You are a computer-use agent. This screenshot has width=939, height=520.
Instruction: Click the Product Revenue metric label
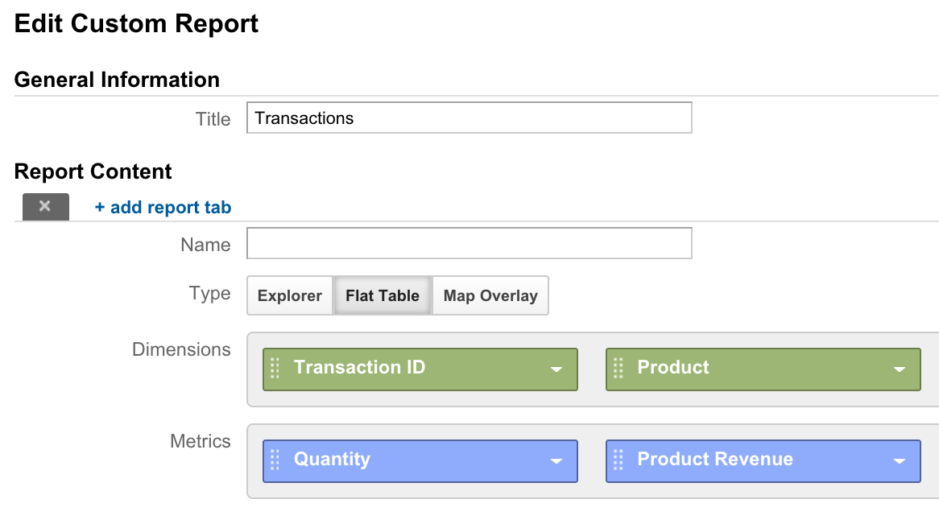(x=715, y=459)
